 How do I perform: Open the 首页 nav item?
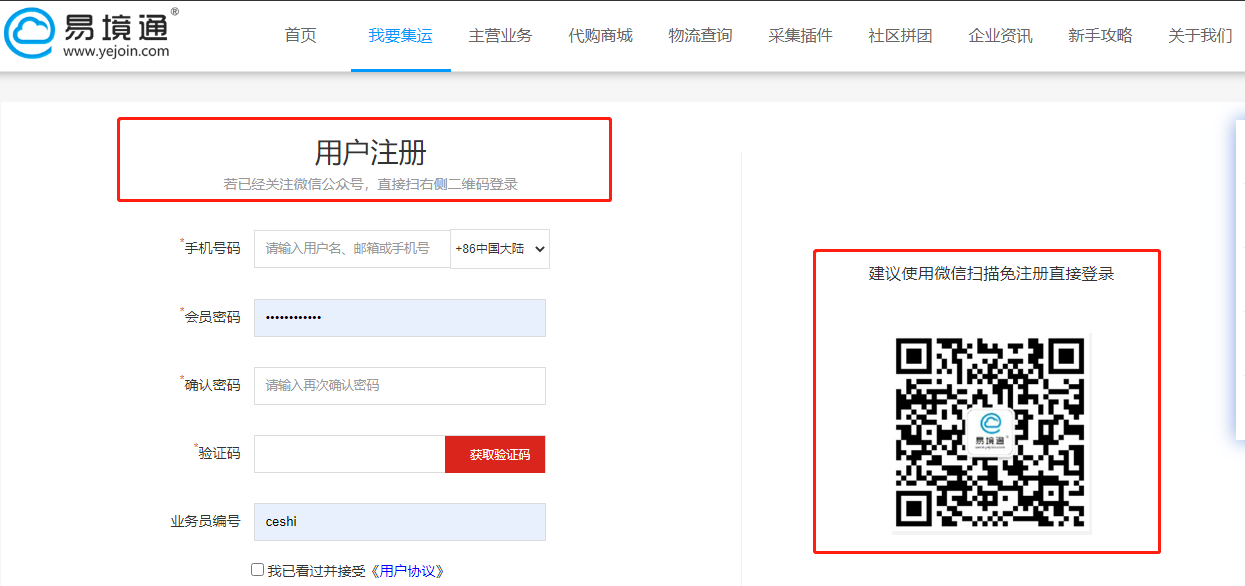tap(300, 35)
